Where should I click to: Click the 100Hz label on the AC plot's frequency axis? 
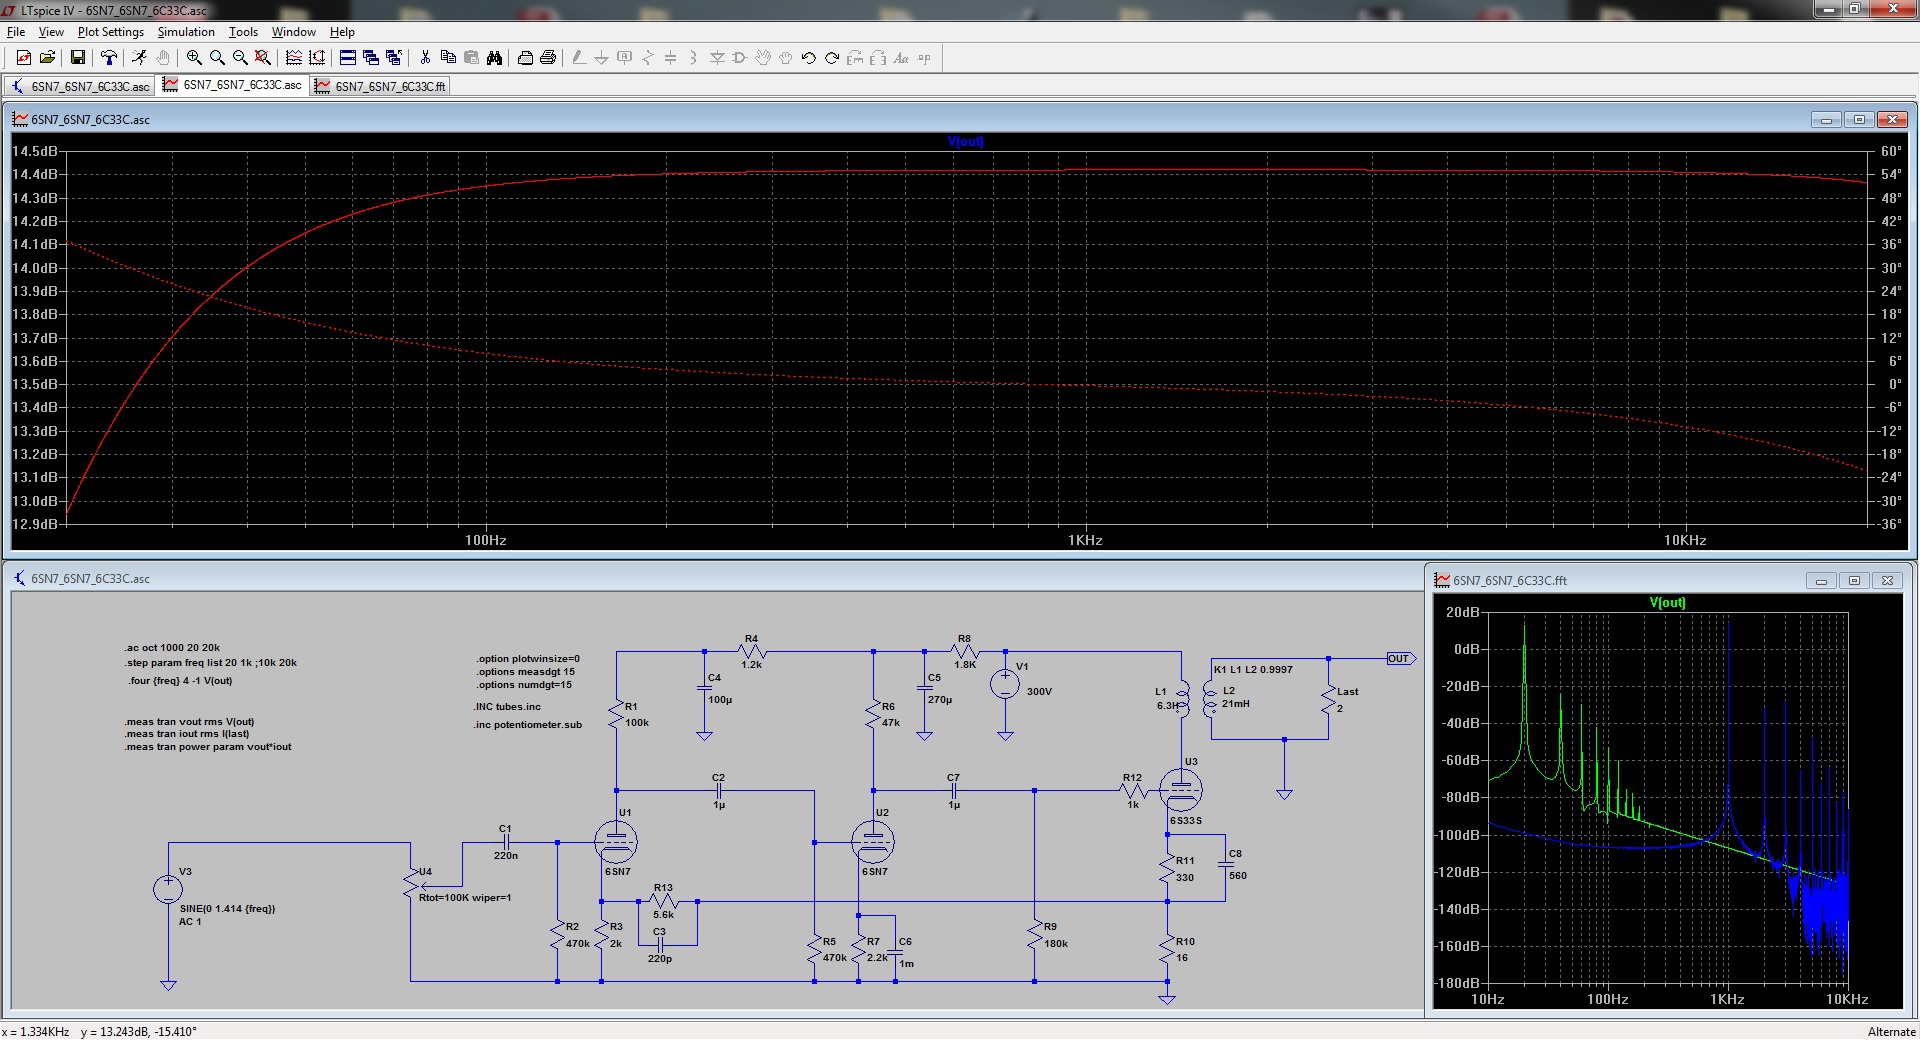tap(486, 540)
